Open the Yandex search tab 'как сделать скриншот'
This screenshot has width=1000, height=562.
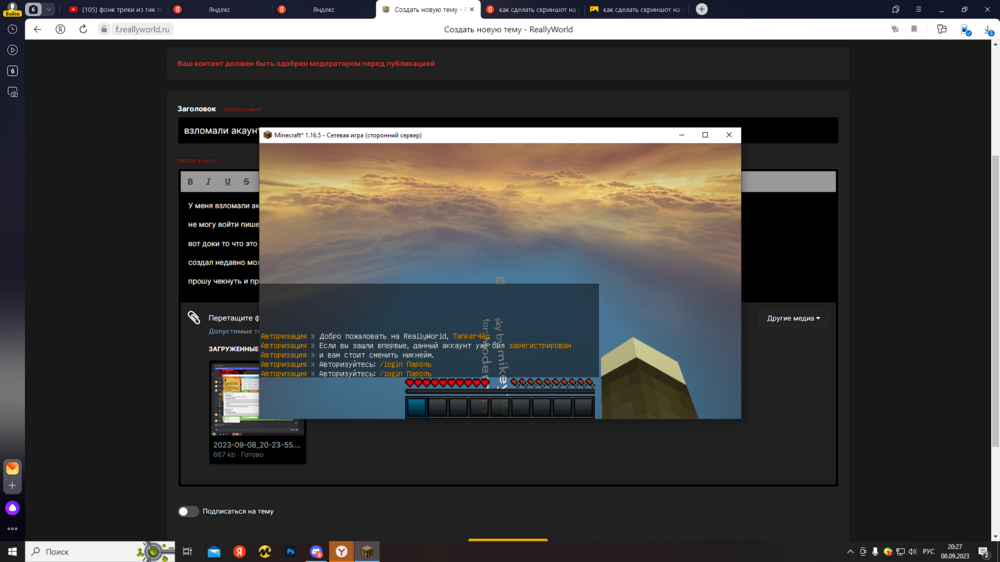coord(532,10)
